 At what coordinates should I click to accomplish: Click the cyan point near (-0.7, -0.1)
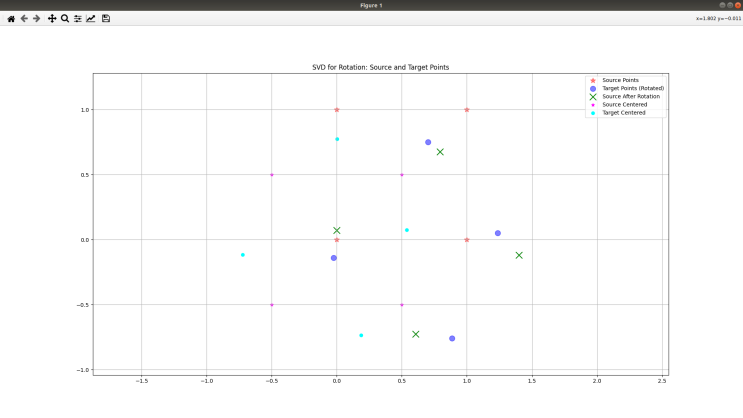tap(243, 255)
